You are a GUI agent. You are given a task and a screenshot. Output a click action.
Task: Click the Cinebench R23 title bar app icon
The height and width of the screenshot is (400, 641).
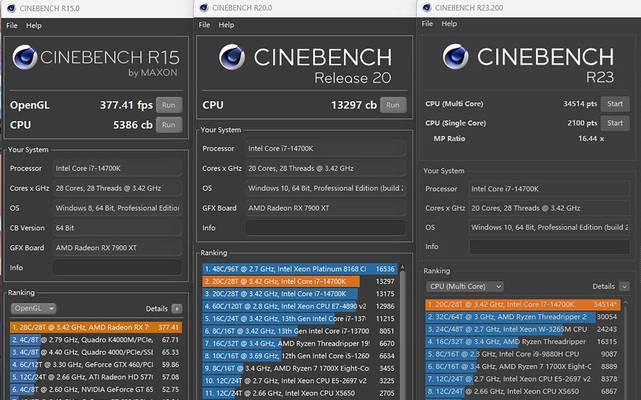(x=427, y=8)
